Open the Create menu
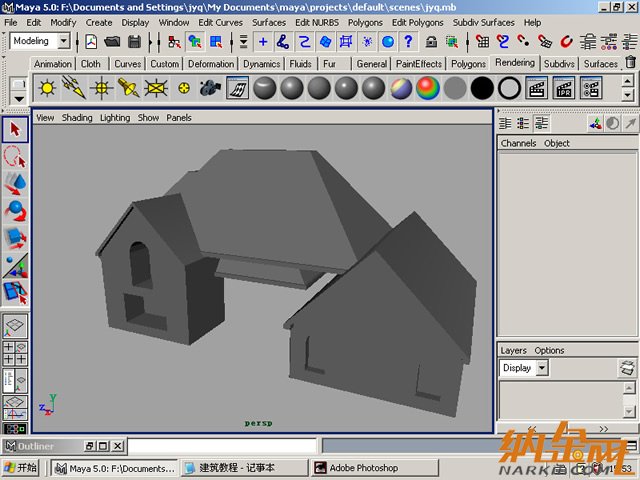 click(99, 22)
